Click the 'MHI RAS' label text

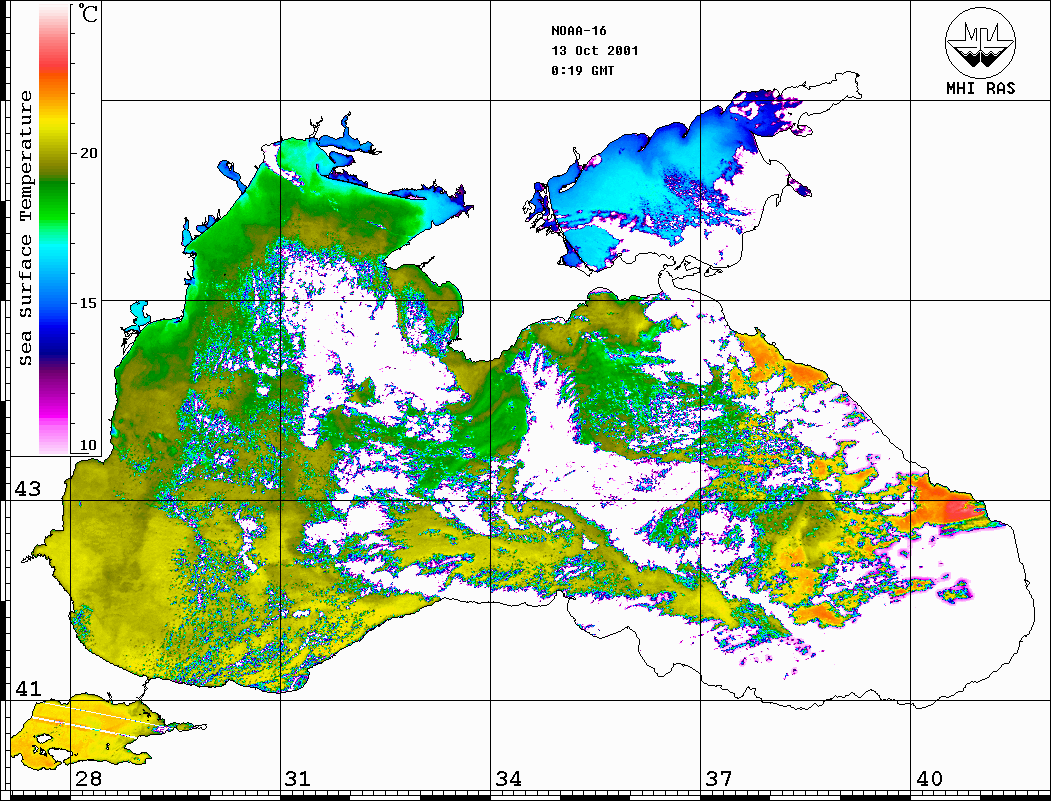pyautogui.click(x=980, y=88)
